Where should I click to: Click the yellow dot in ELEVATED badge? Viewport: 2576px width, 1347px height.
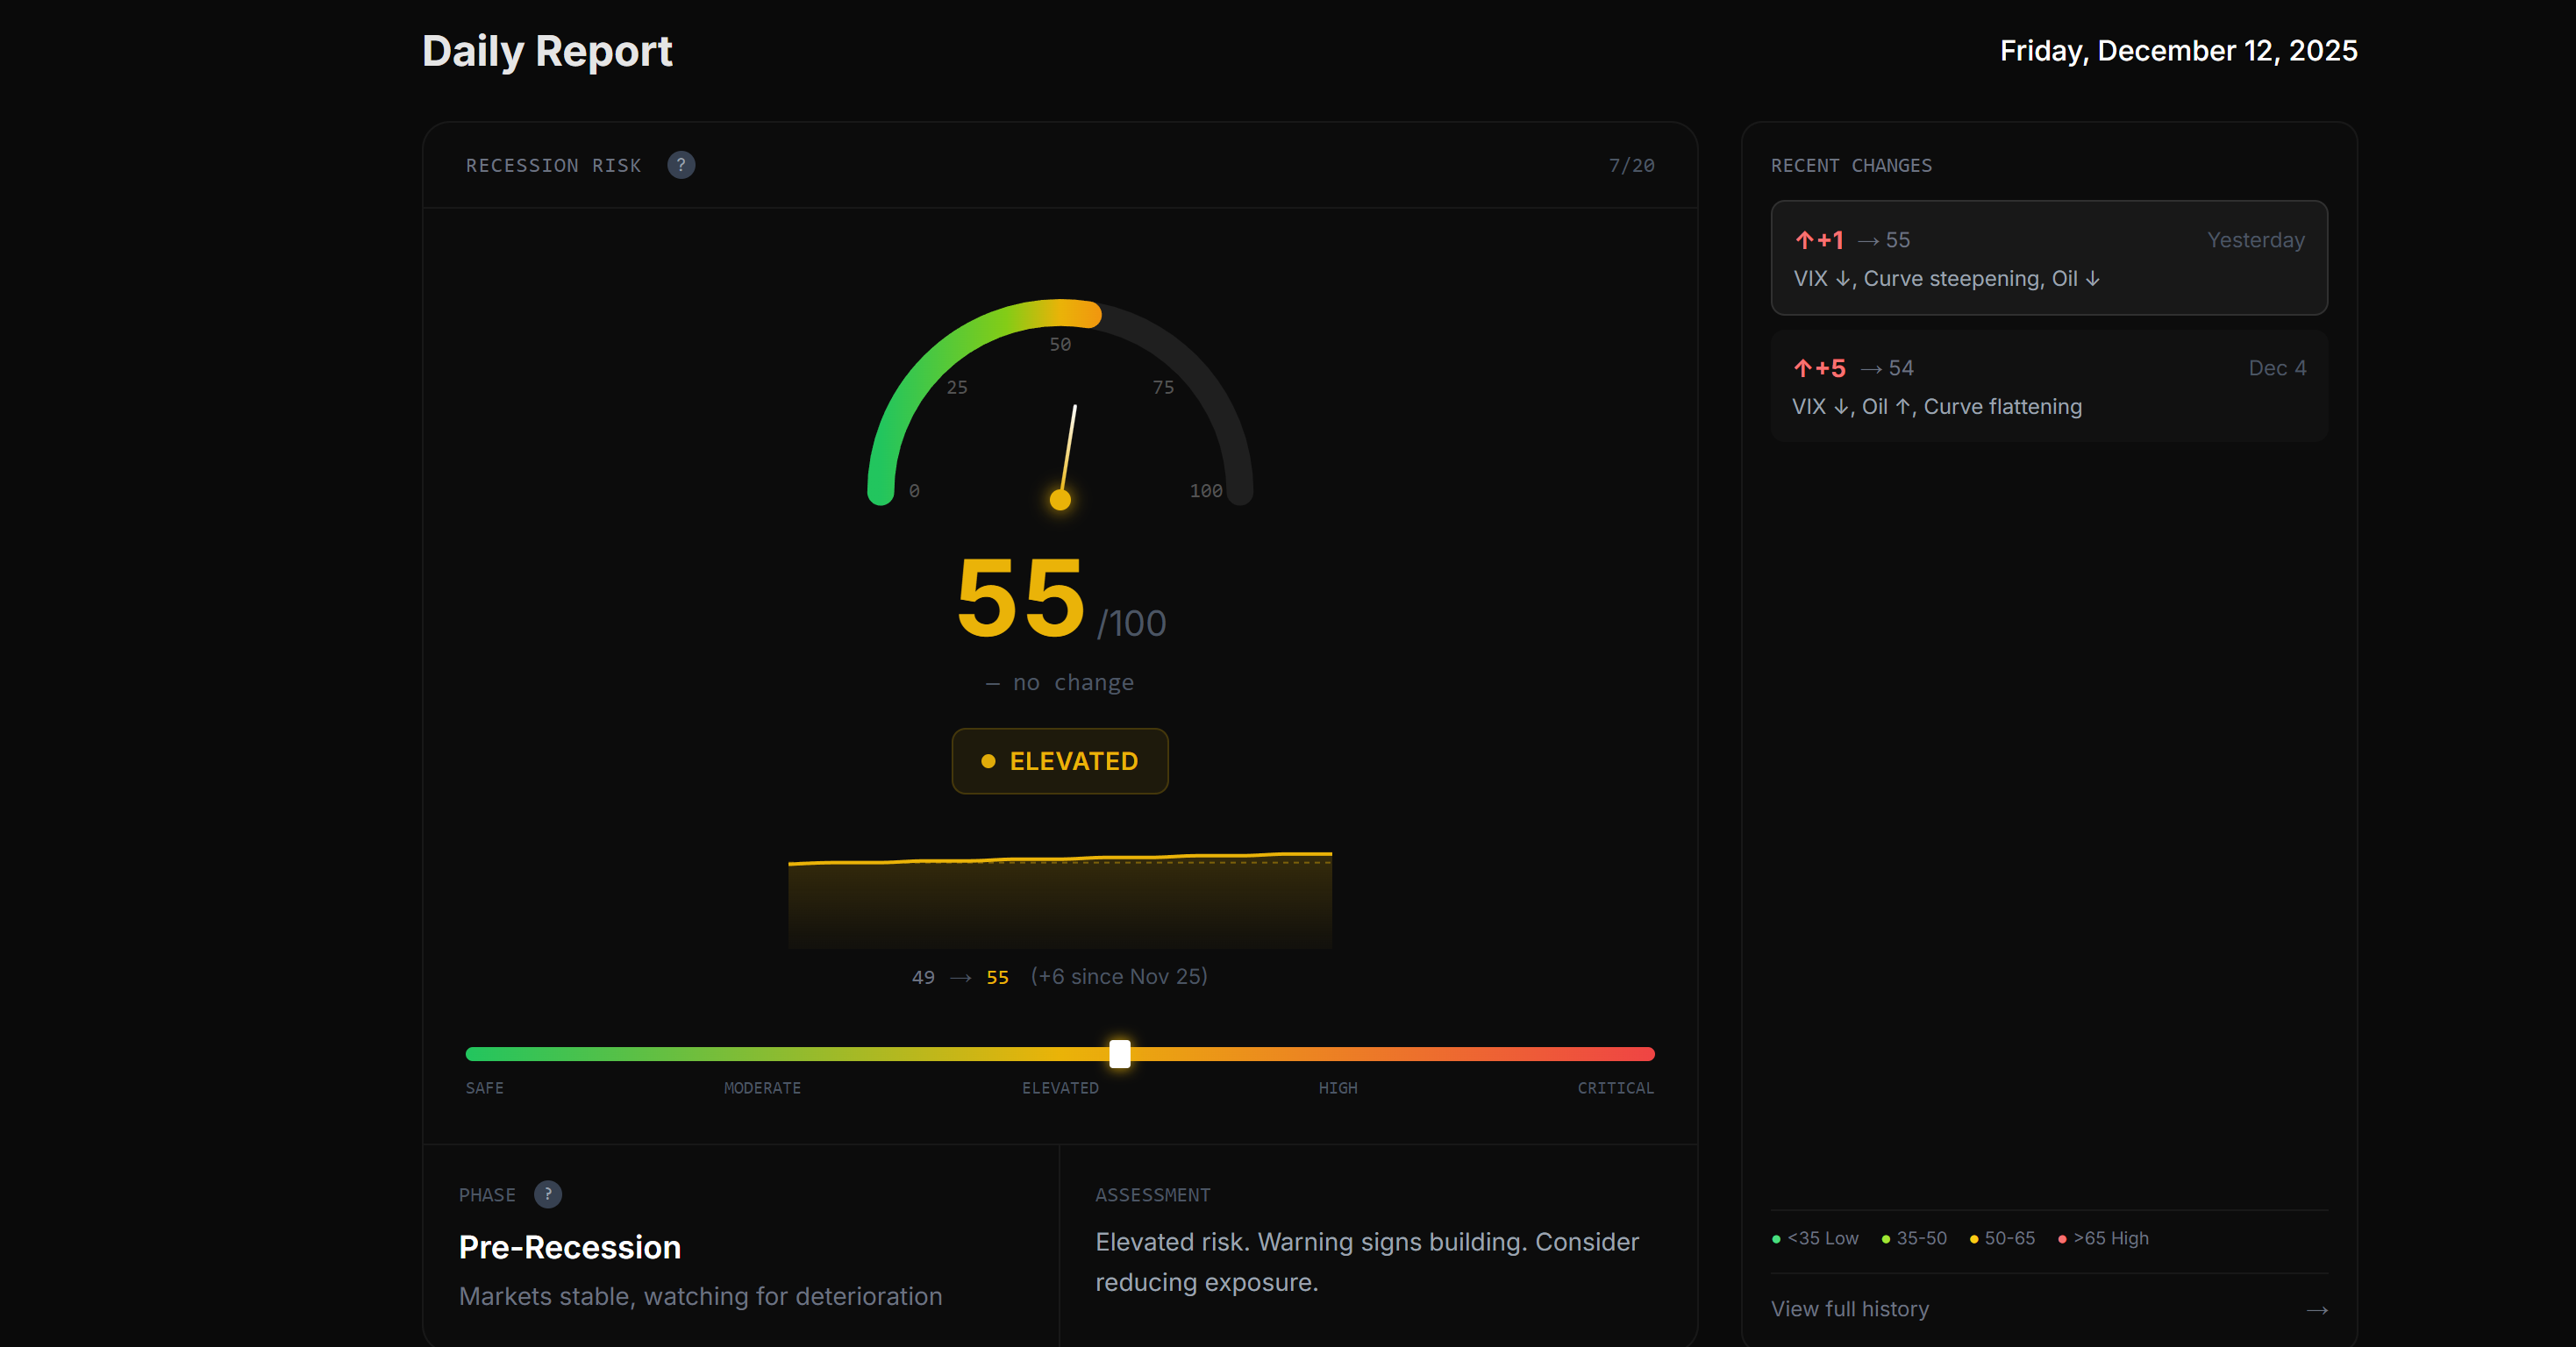(988, 761)
